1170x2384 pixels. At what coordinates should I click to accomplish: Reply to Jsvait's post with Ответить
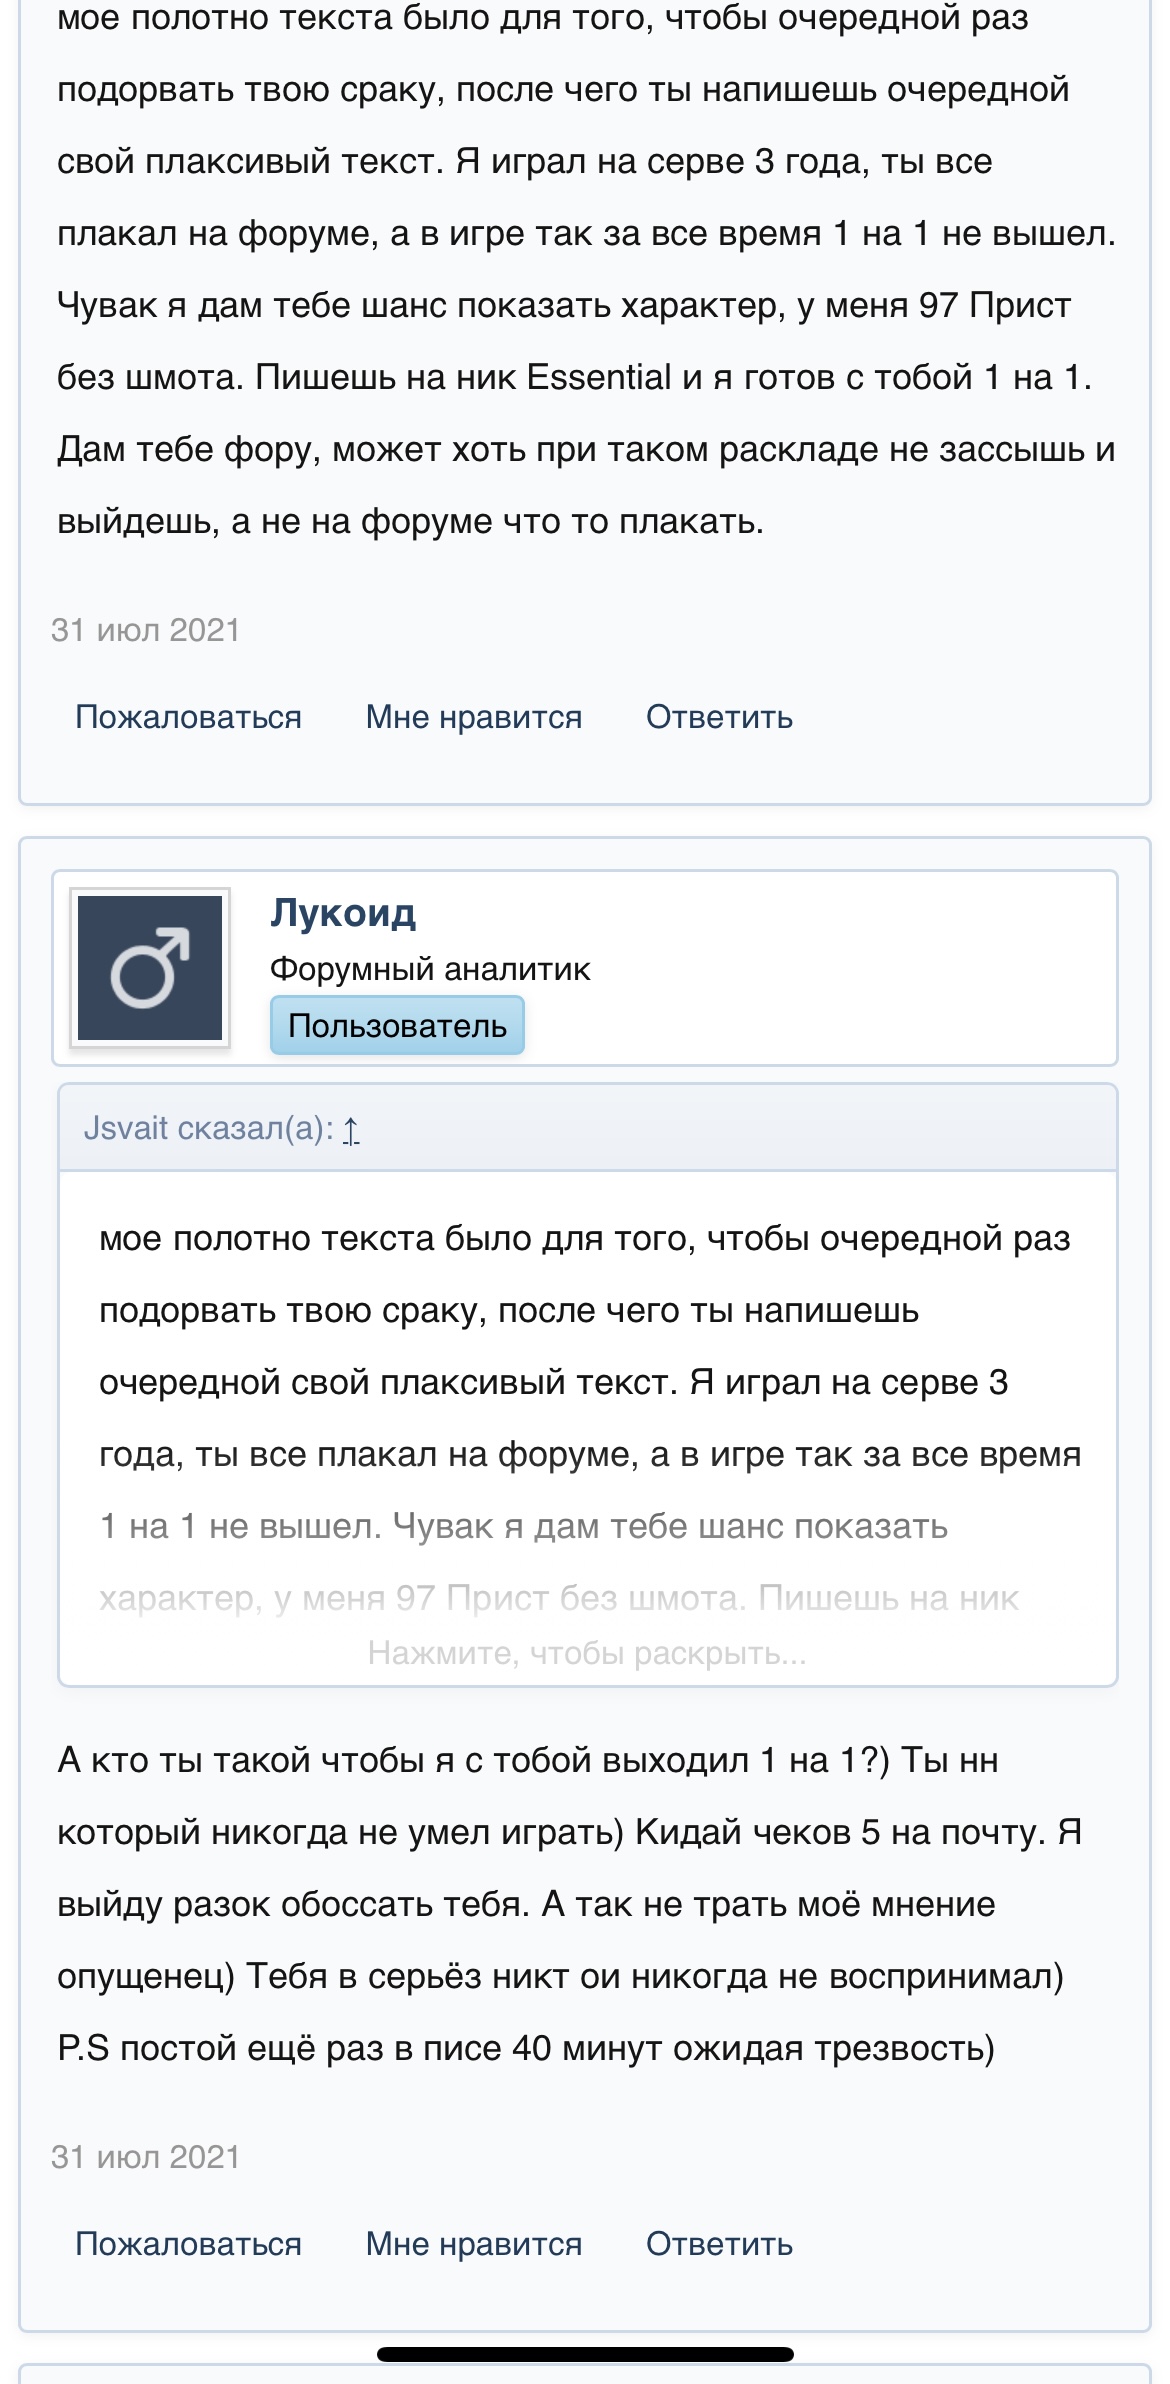tap(719, 717)
